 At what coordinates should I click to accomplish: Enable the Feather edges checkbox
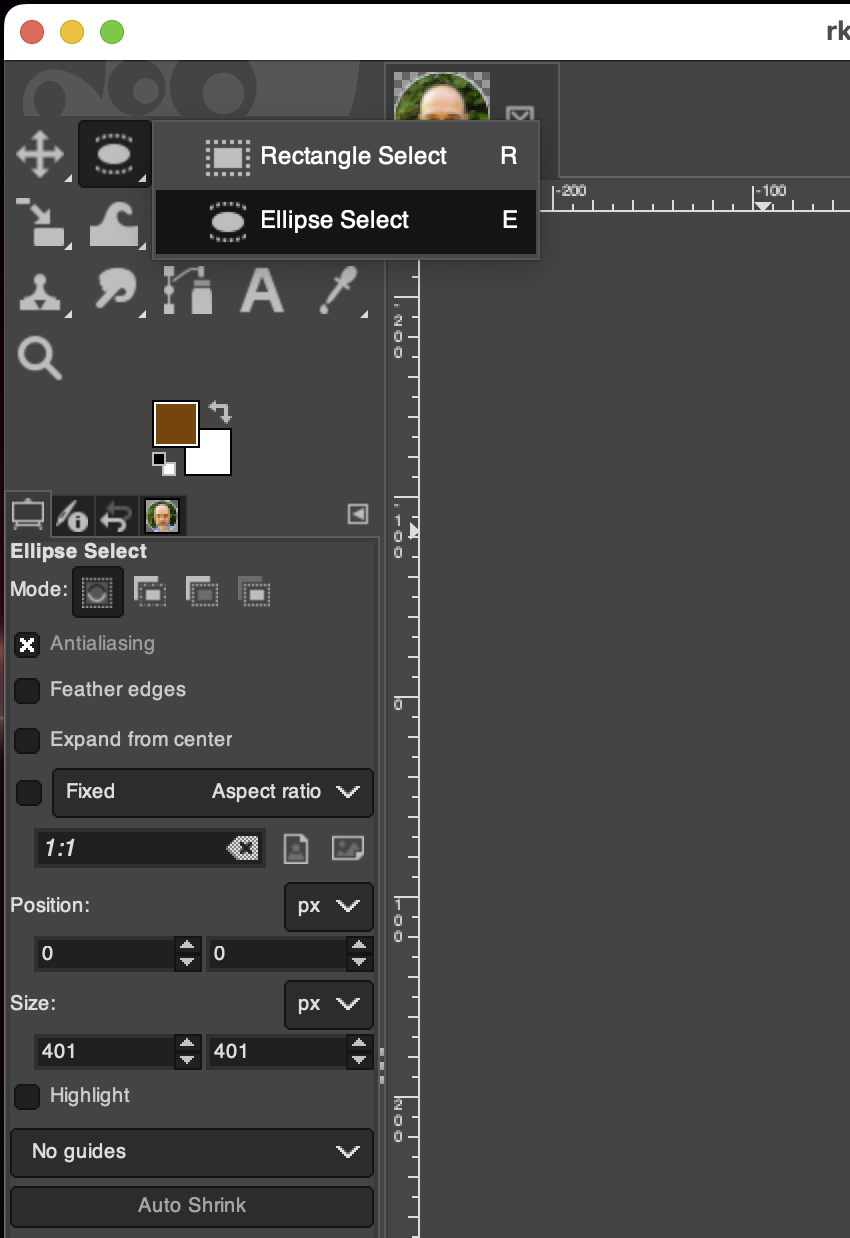coord(27,690)
